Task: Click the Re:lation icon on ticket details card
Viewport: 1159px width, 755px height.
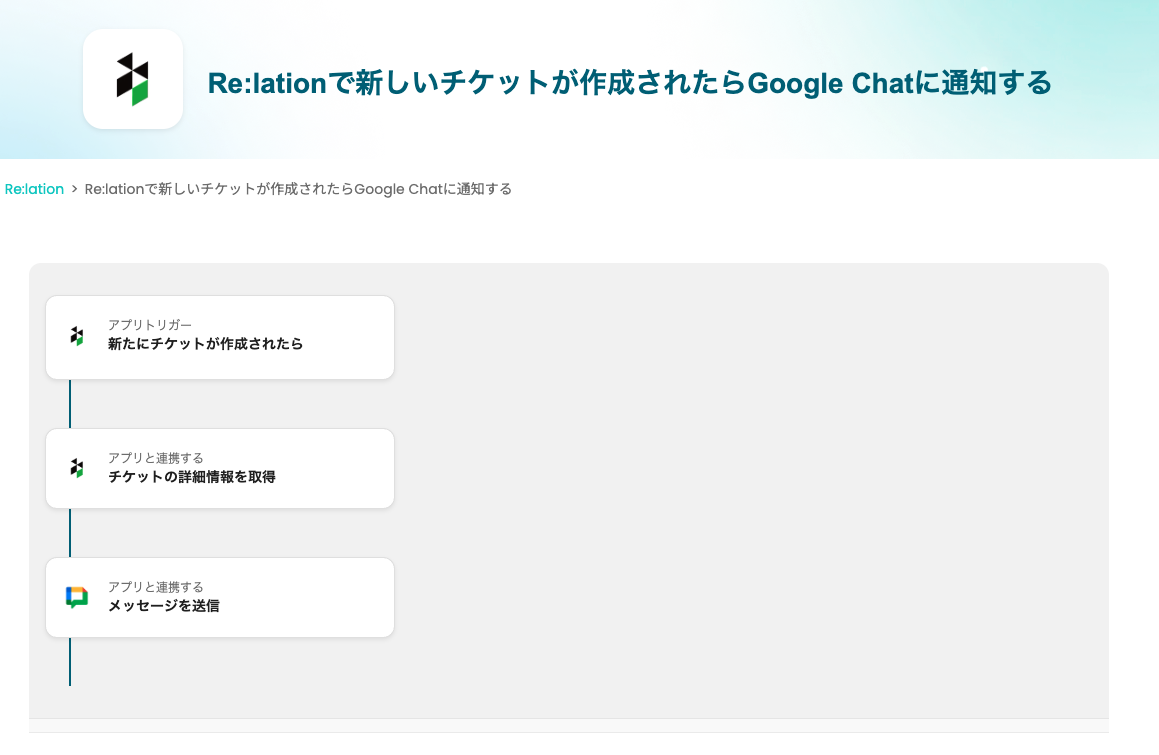Action: (x=77, y=468)
